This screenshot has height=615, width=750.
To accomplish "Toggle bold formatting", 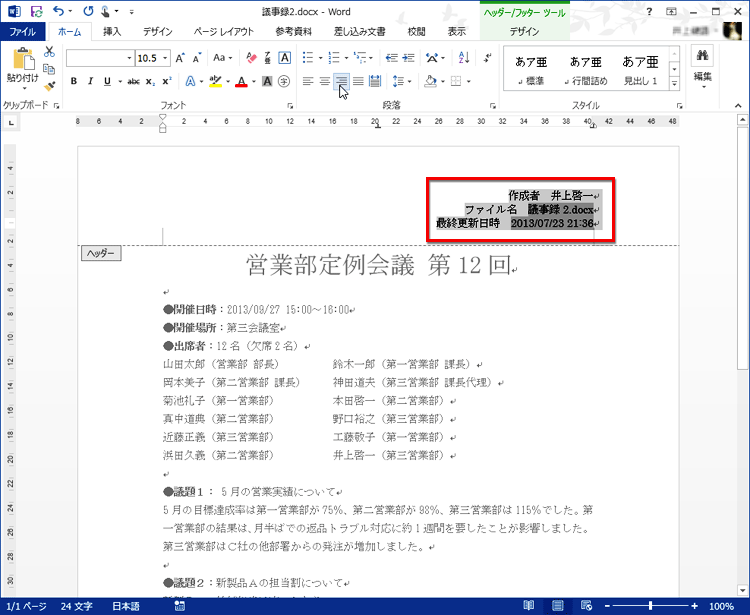I will [x=74, y=82].
